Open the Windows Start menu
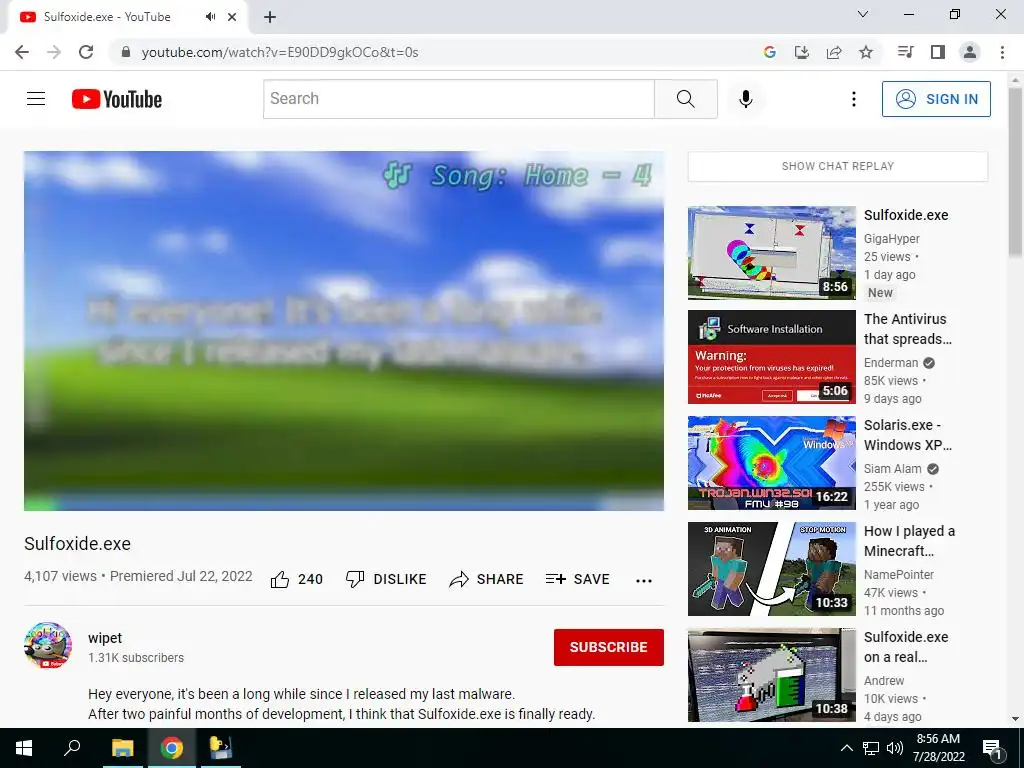Image resolution: width=1024 pixels, height=768 pixels. point(24,748)
